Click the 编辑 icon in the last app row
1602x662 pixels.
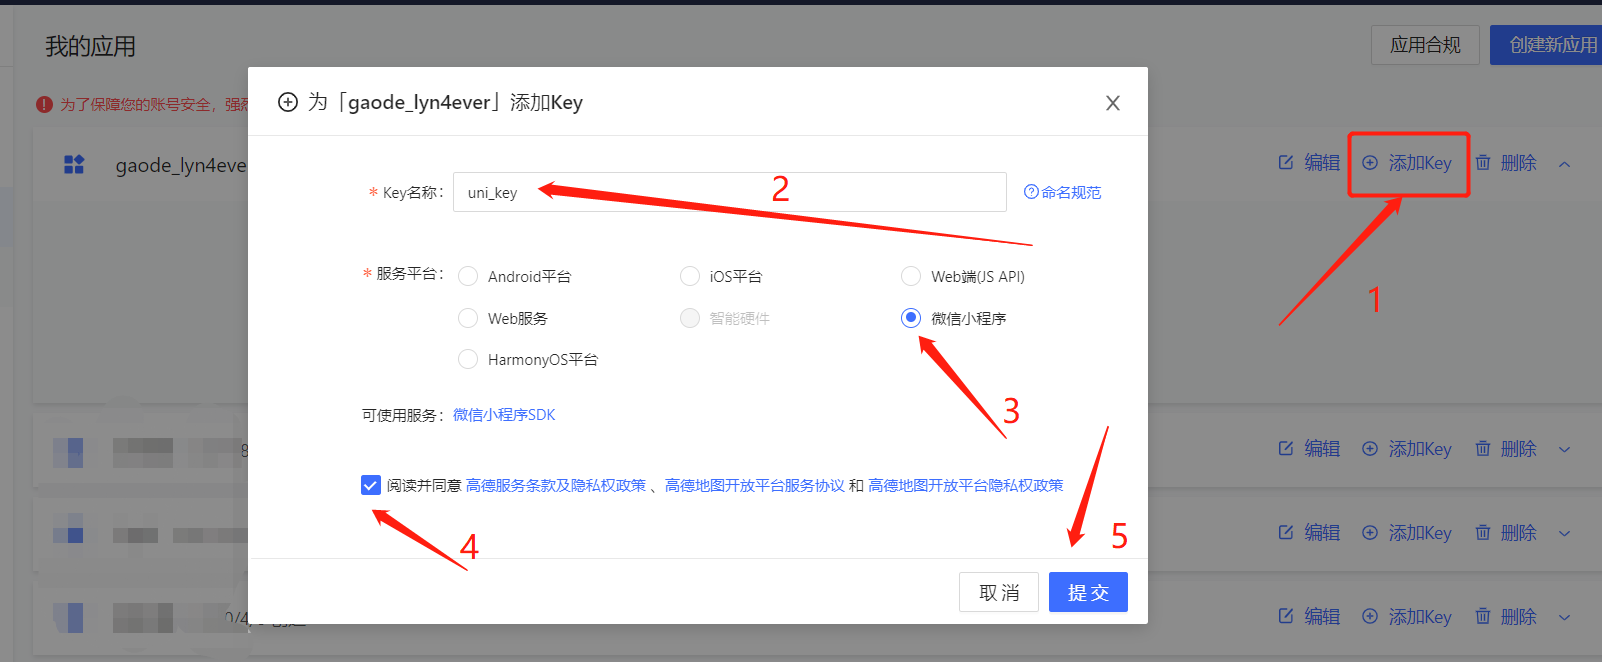[x=1286, y=617]
